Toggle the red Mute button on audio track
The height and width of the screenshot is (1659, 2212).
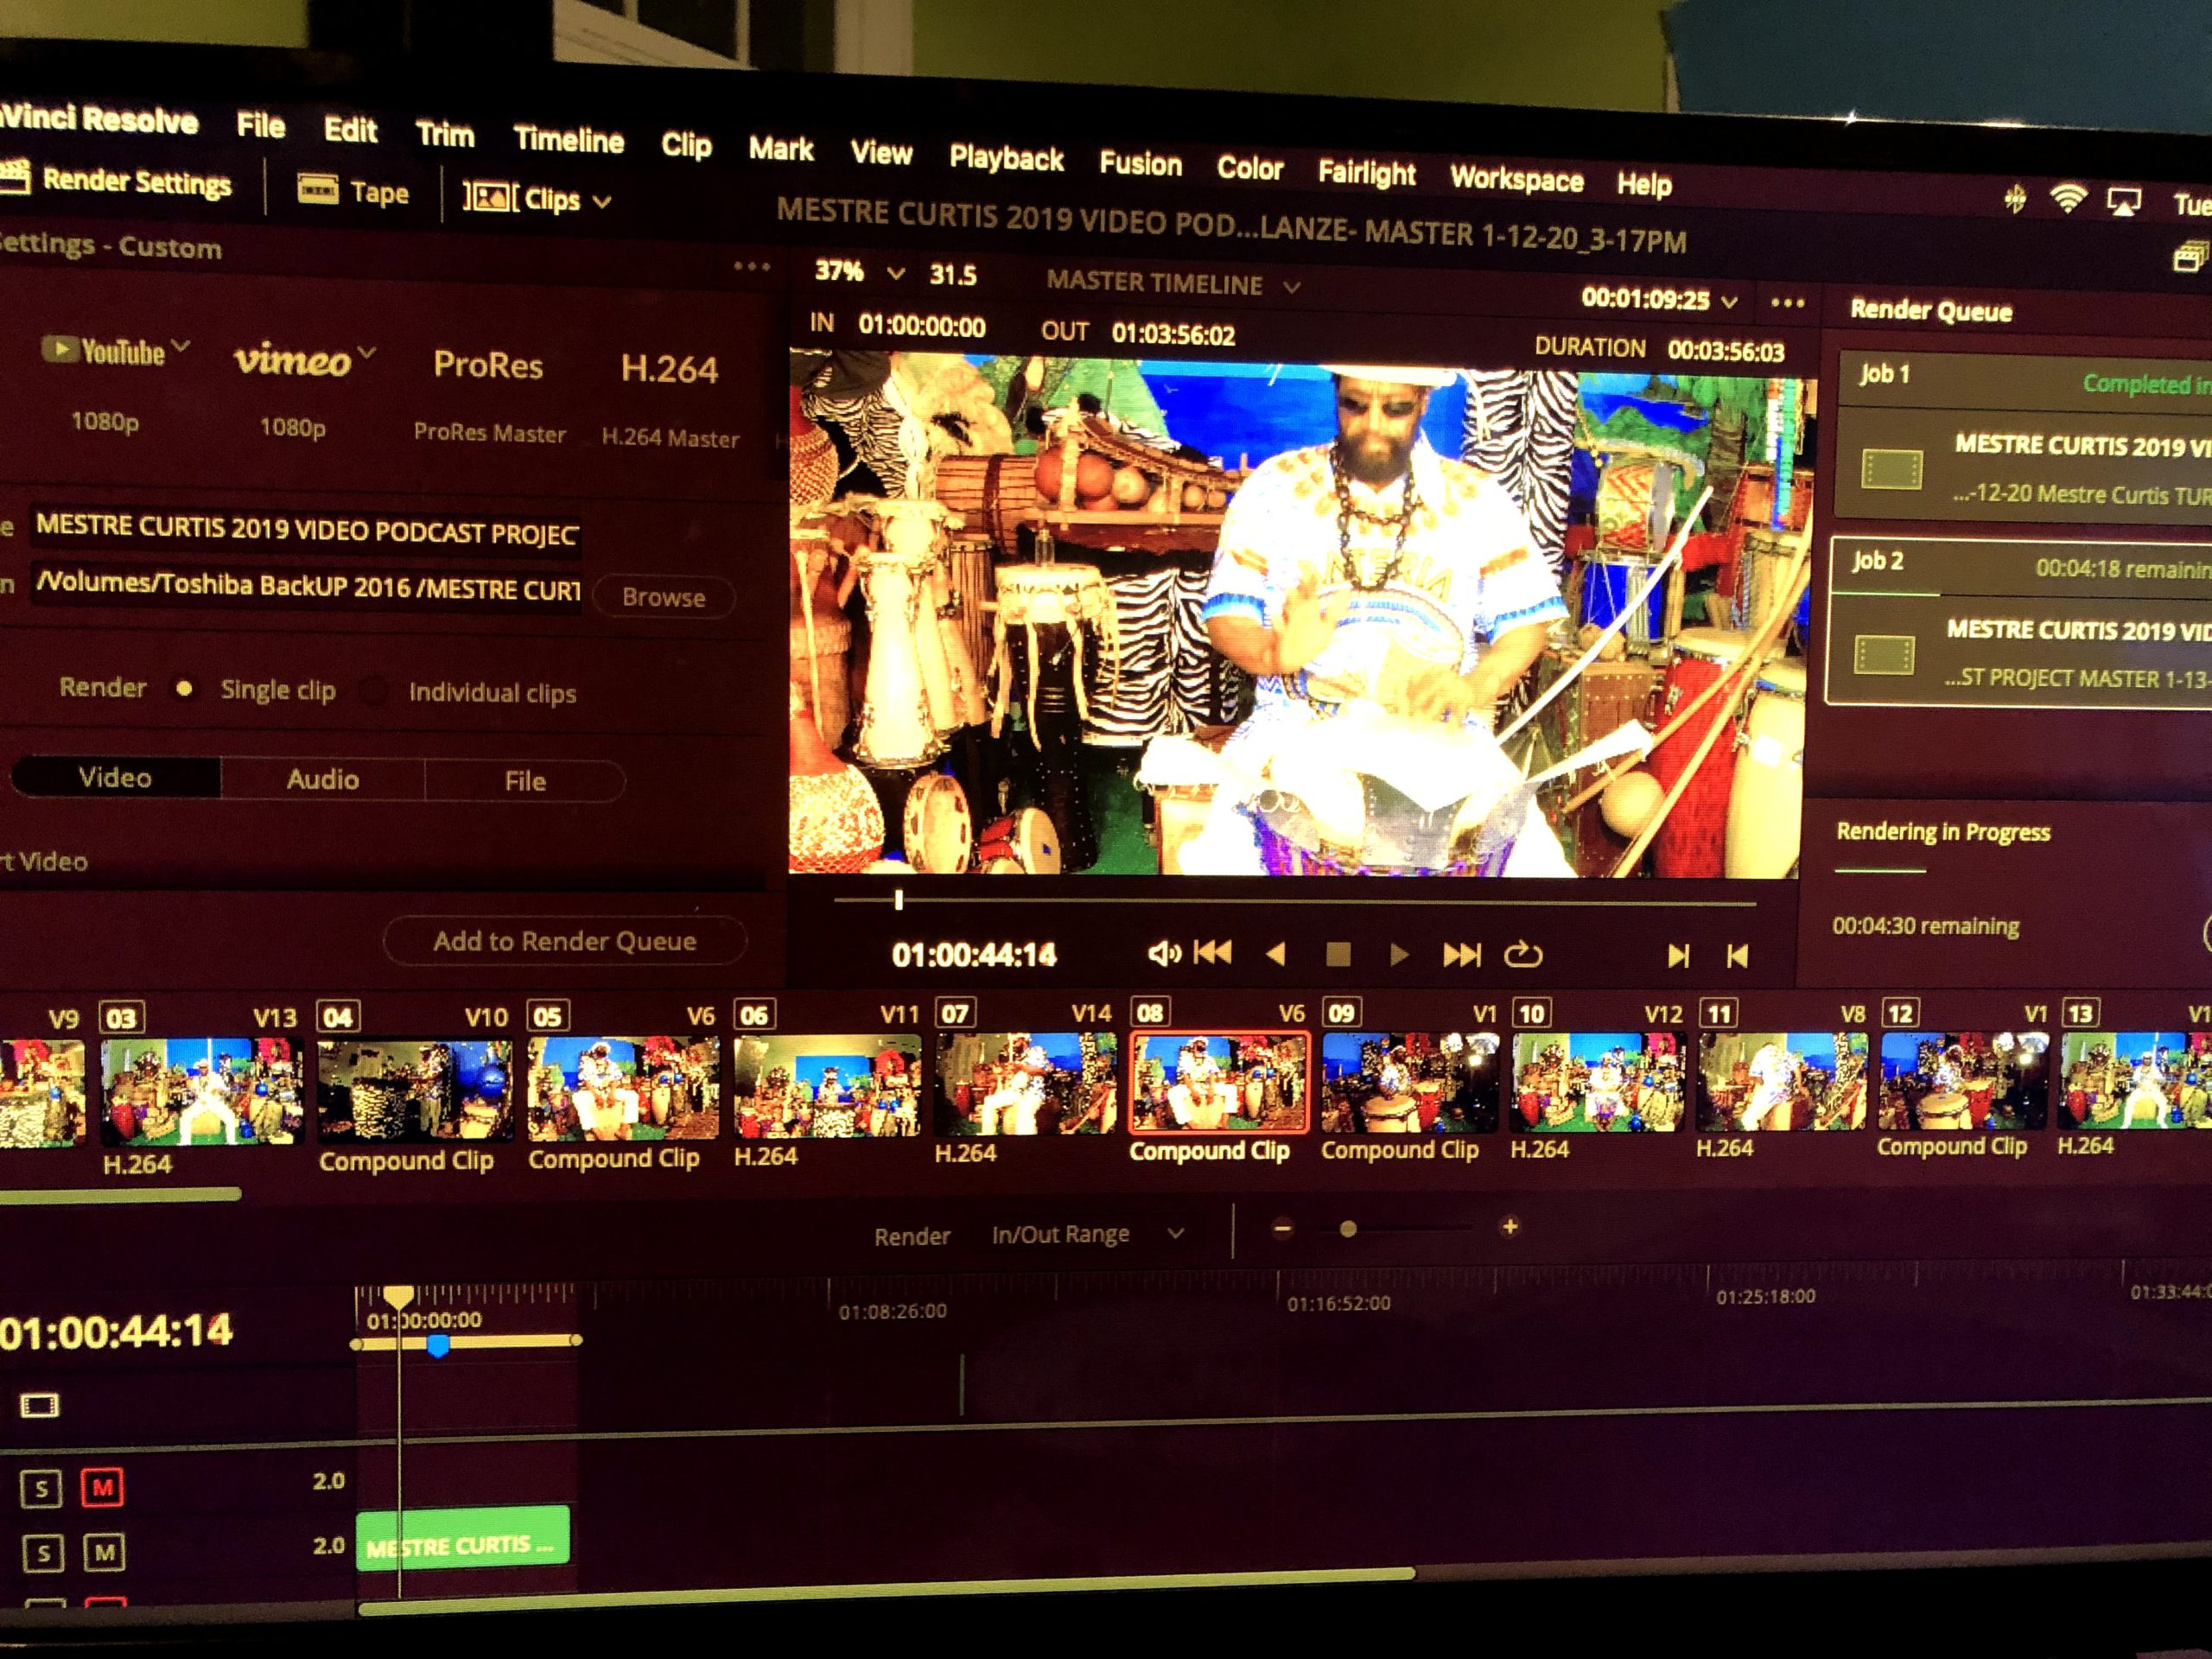102,1487
